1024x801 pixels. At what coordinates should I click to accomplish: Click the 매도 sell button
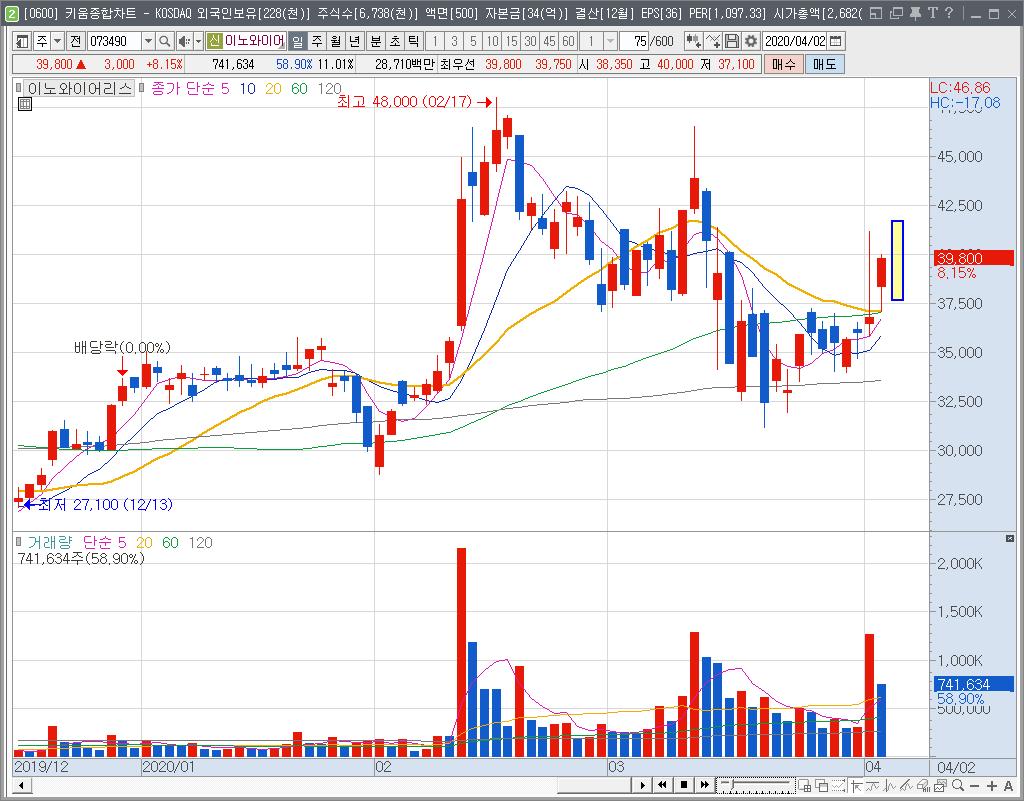click(824, 64)
